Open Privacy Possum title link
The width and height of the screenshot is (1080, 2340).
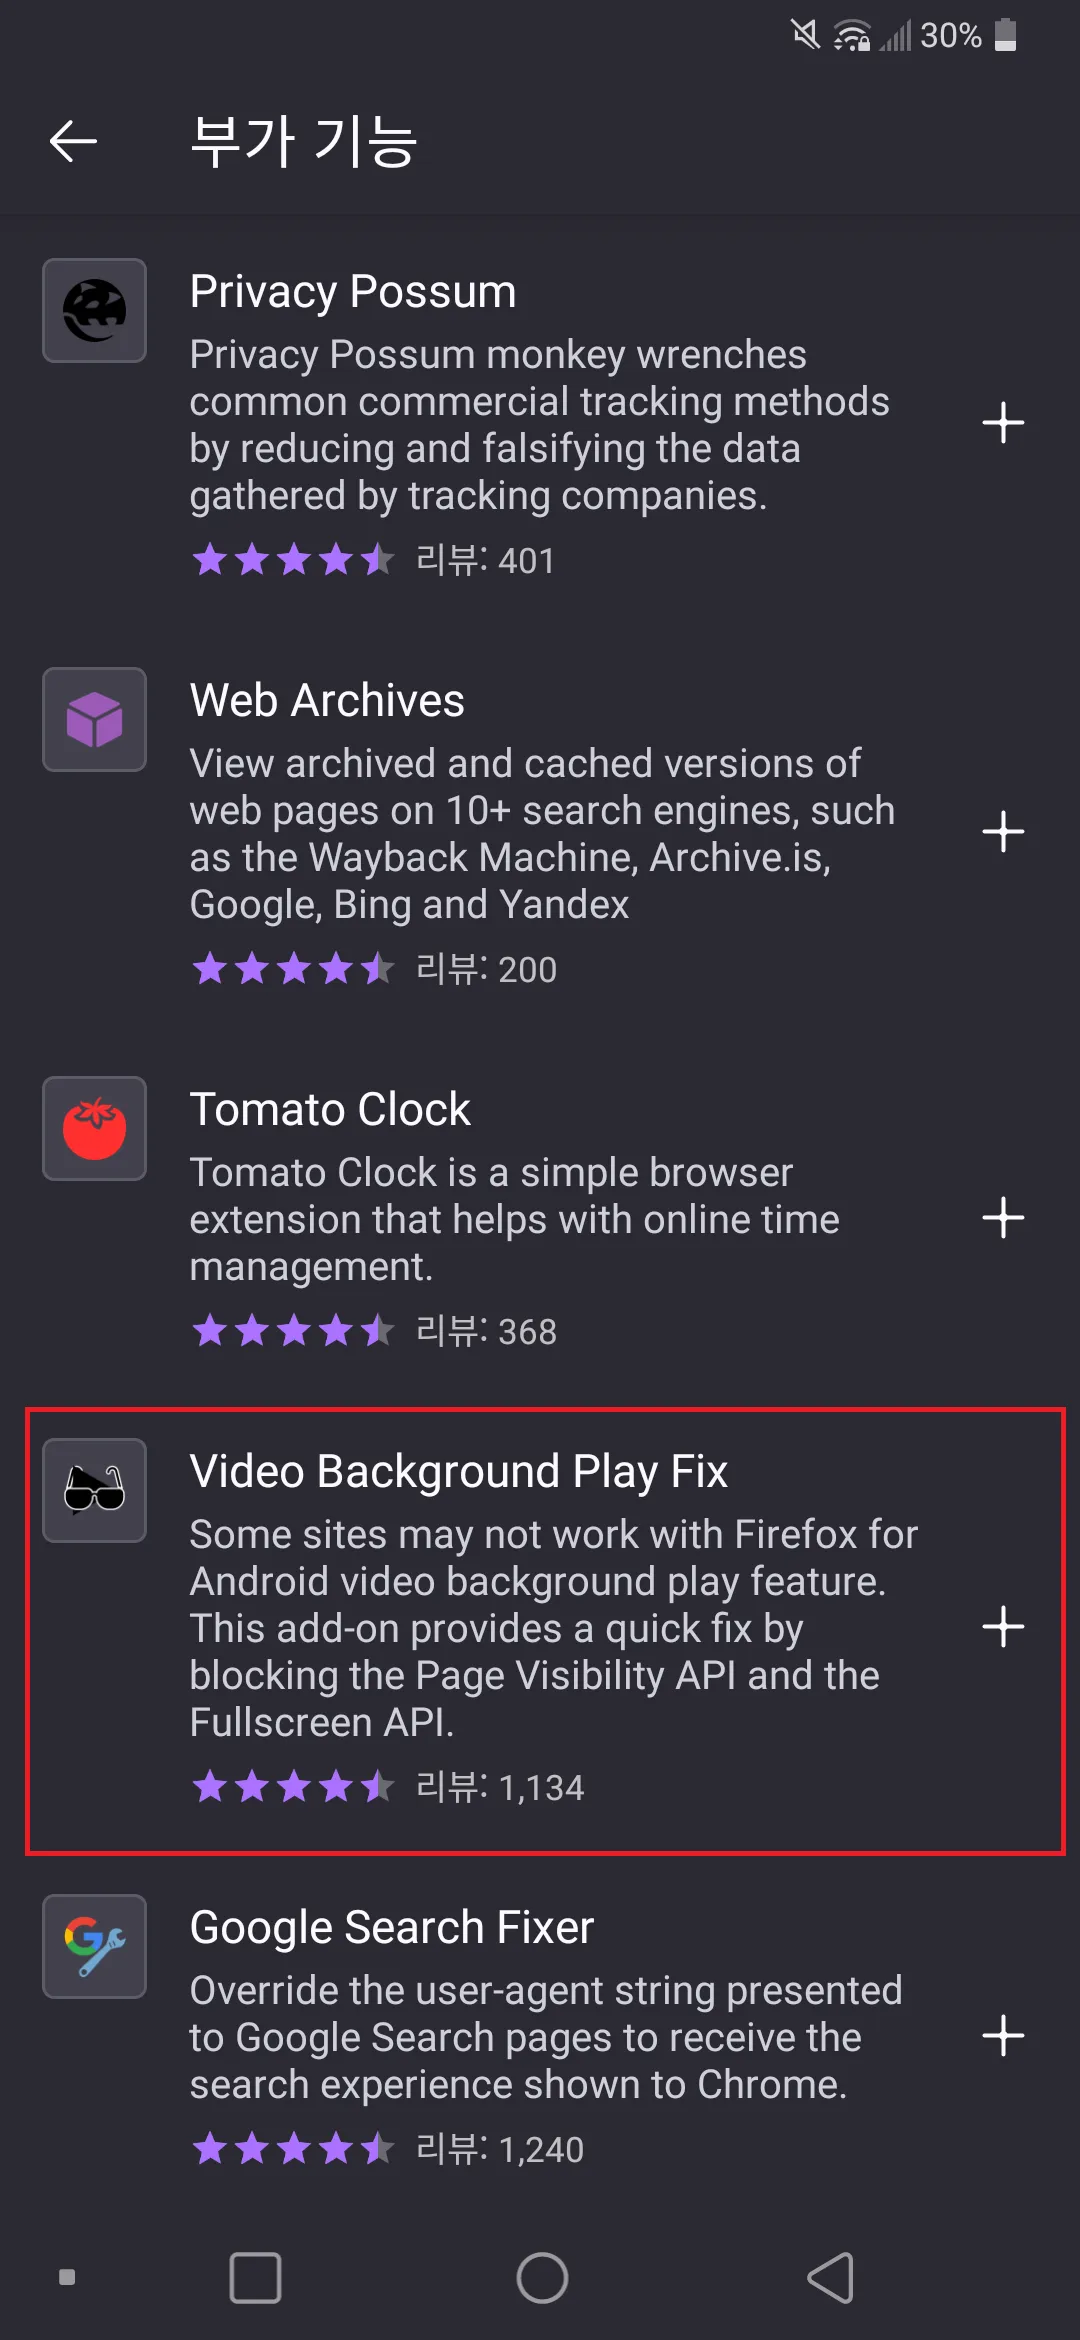point(353,292)
